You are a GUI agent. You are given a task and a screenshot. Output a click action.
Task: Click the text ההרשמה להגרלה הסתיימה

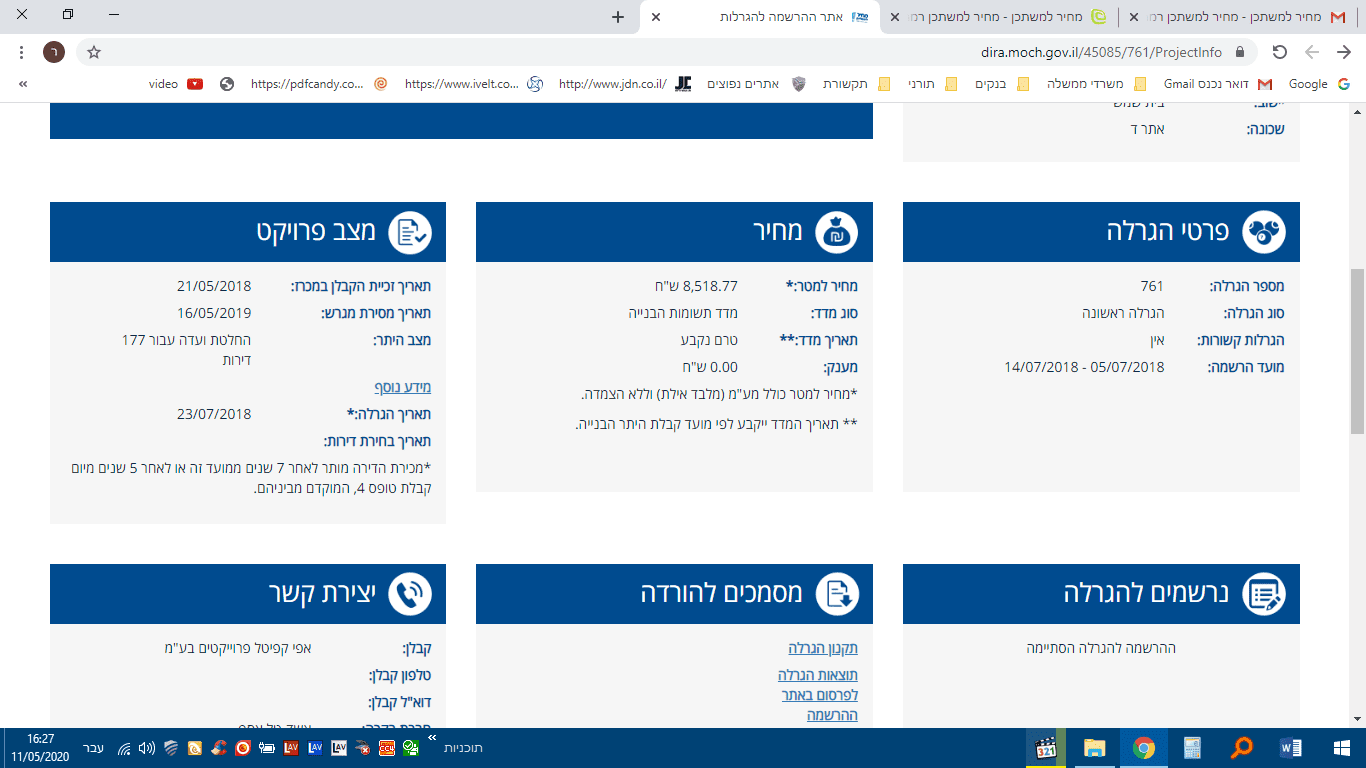[x=1101, y=648]
